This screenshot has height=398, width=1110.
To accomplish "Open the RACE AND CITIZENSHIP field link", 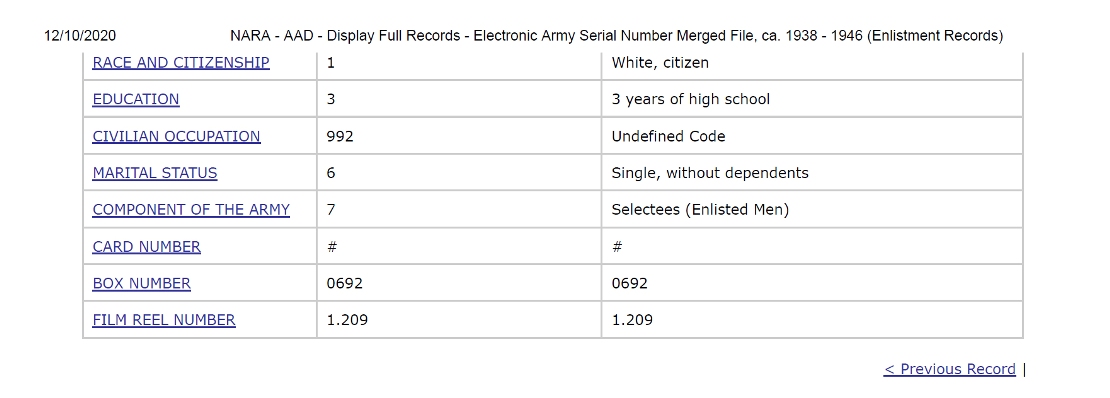I will coord(181,62).
